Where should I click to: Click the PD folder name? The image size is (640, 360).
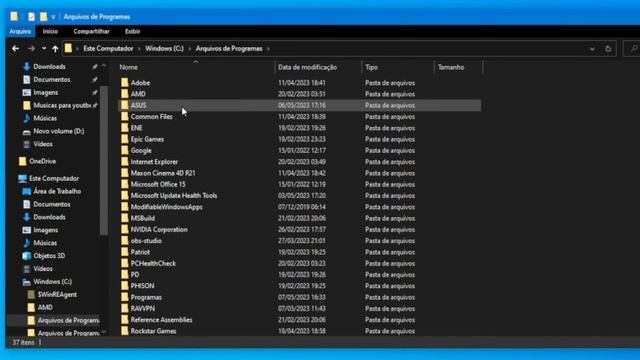[x=135, y=275]
